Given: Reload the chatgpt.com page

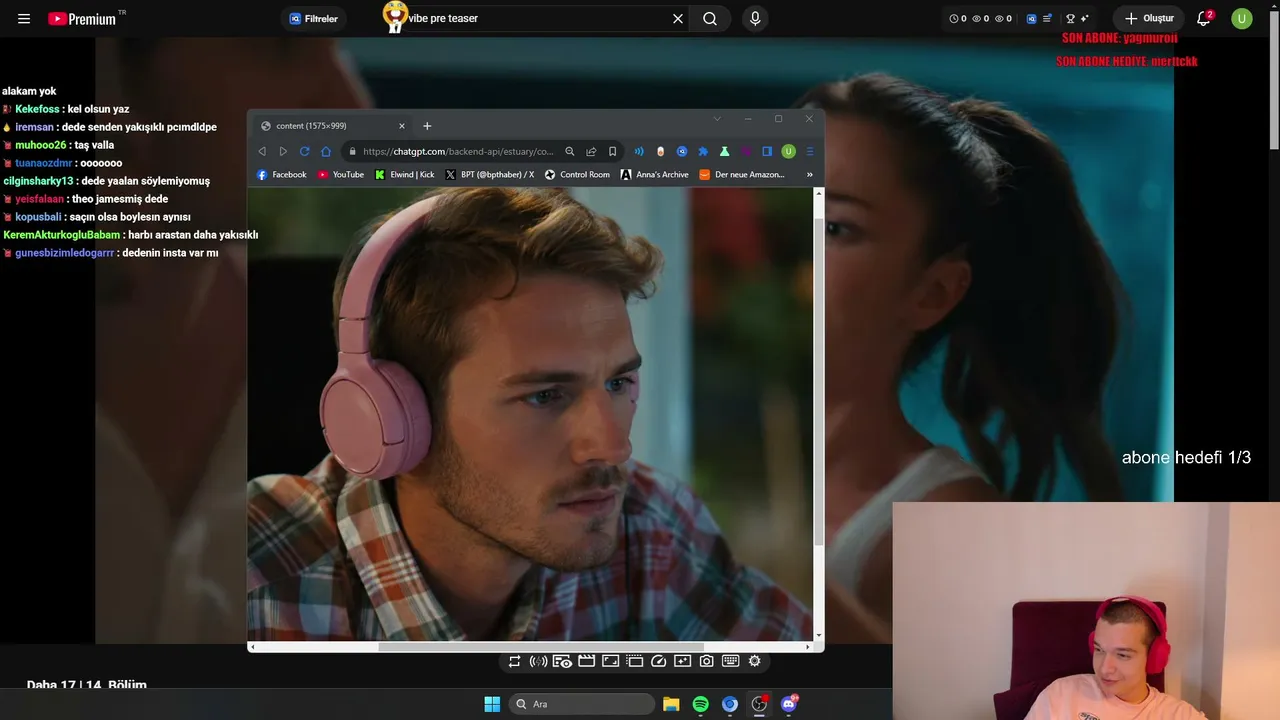Looking at the screenshot, I should pos(304,151).
